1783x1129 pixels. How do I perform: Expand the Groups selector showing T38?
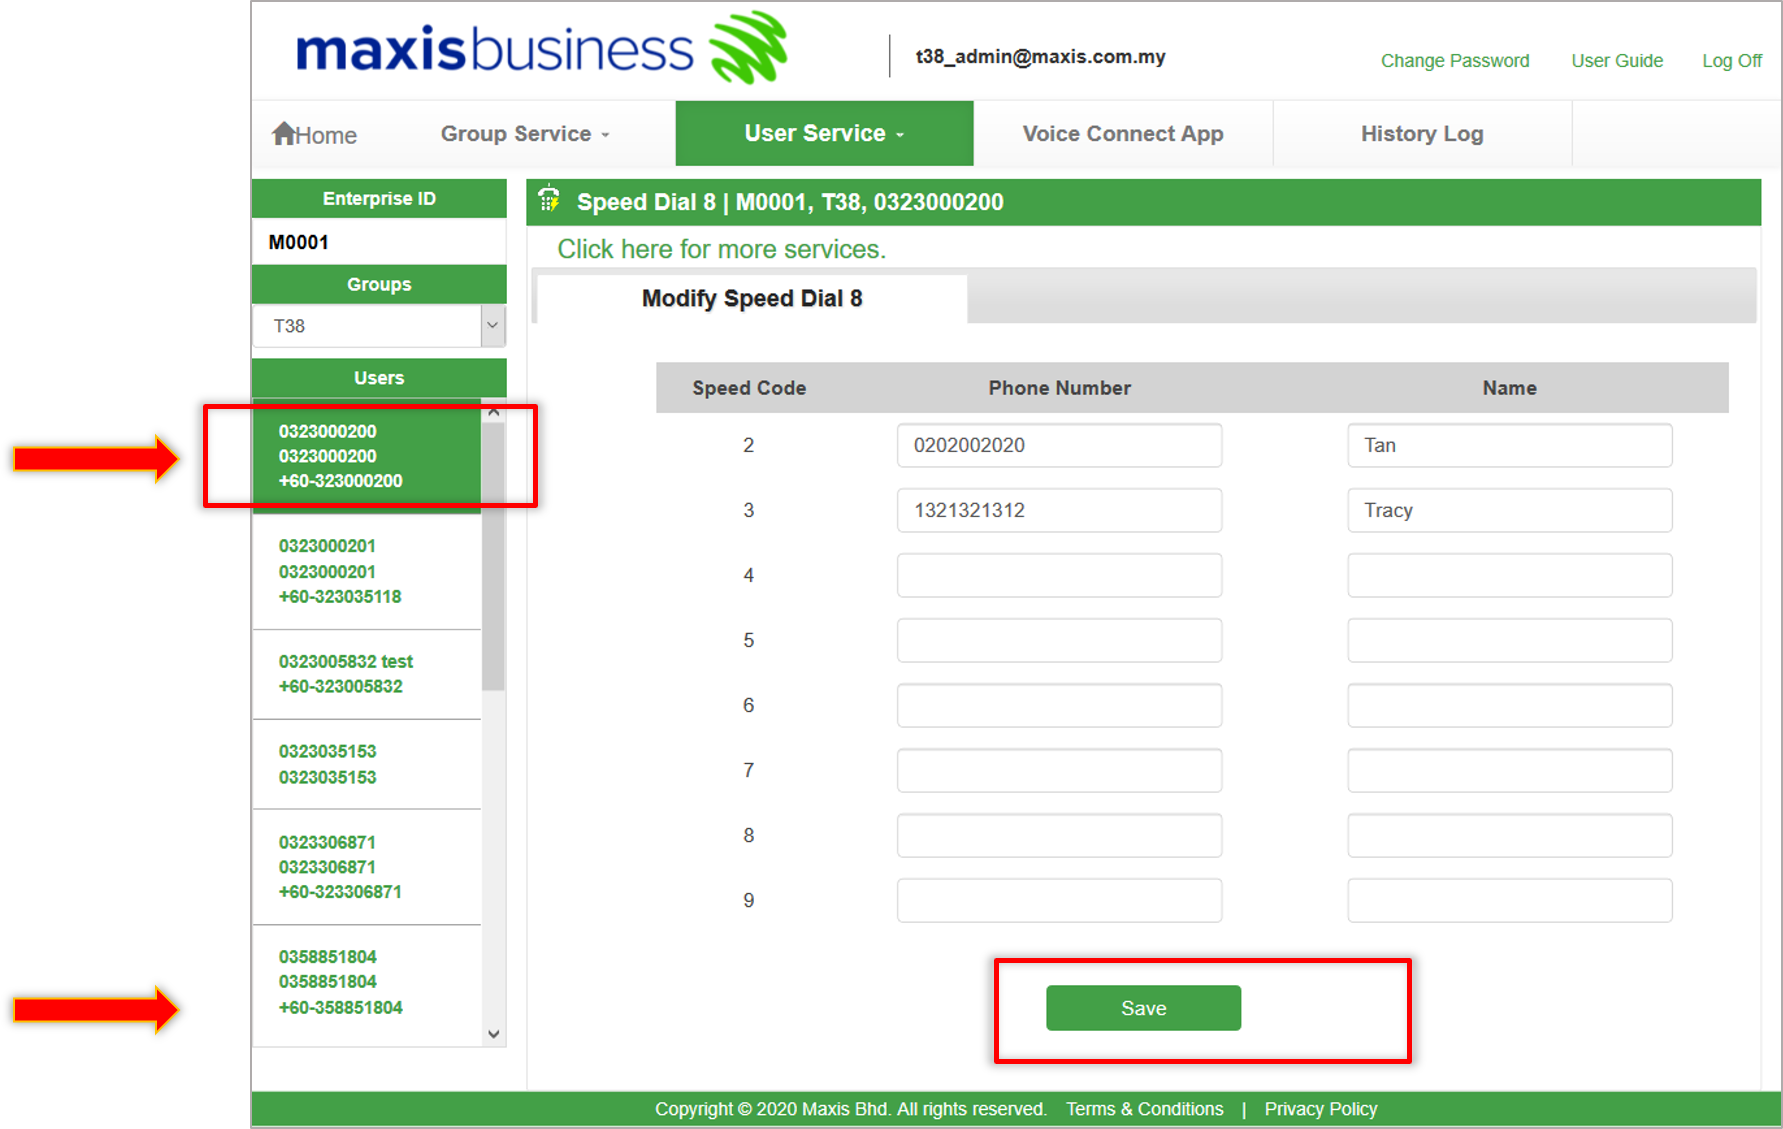(x=492, y=325)
